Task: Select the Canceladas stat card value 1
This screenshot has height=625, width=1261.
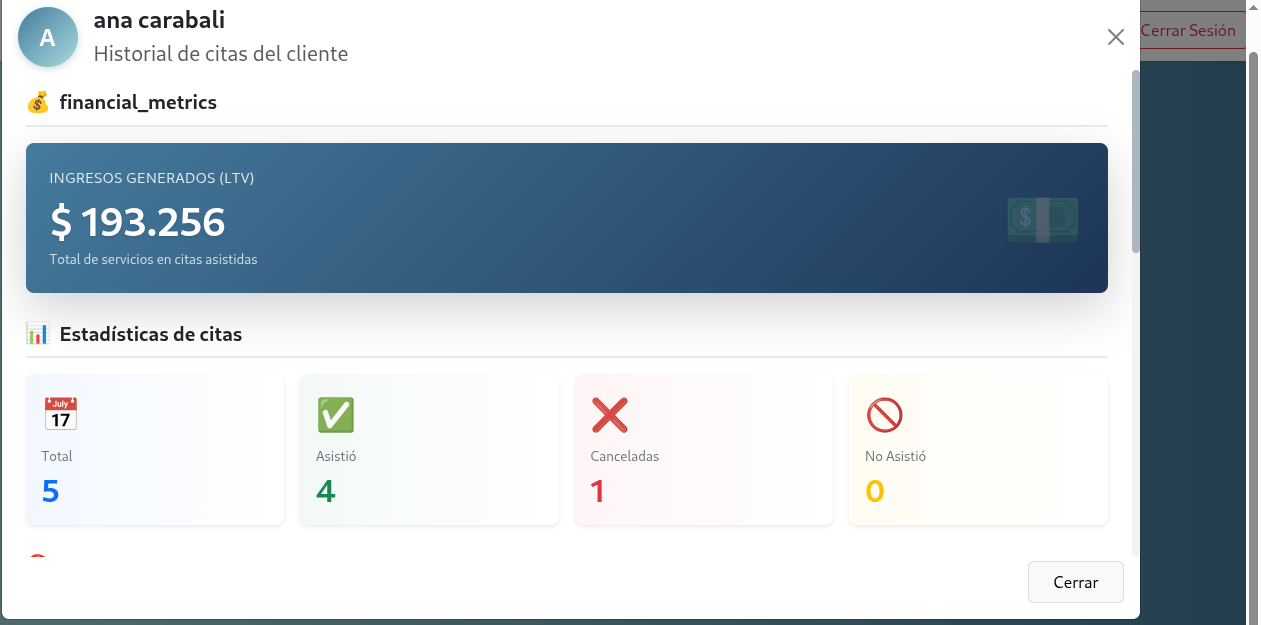Action: 598,492
